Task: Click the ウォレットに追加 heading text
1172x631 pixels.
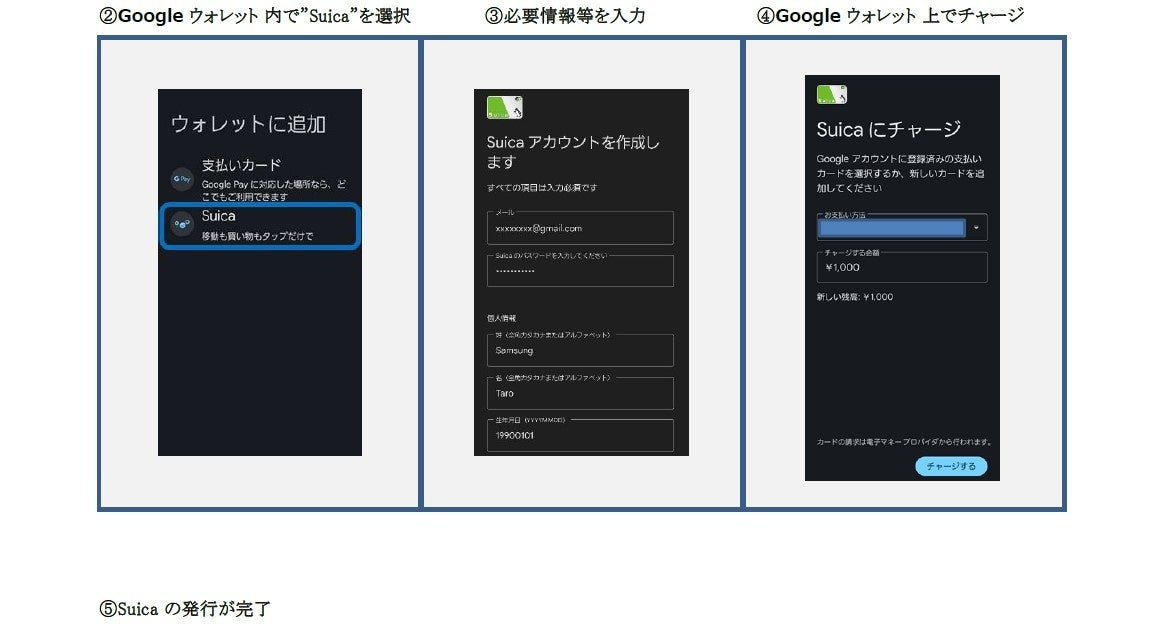Action: (248, 124)
